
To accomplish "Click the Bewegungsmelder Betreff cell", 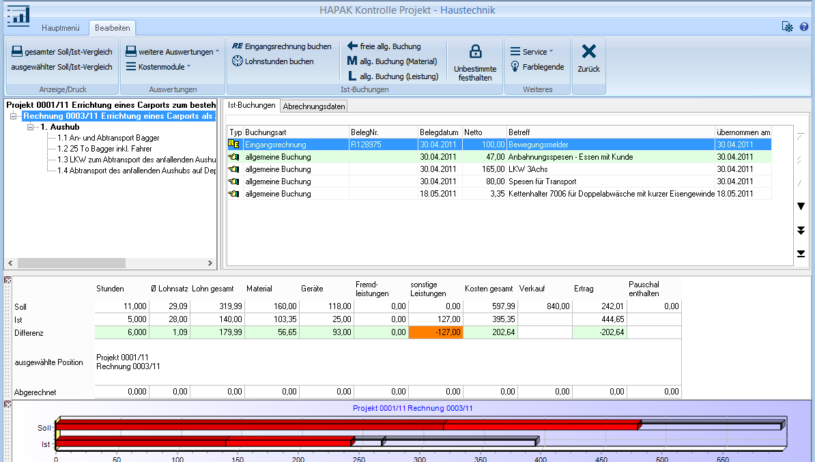I will click(611, 144).
